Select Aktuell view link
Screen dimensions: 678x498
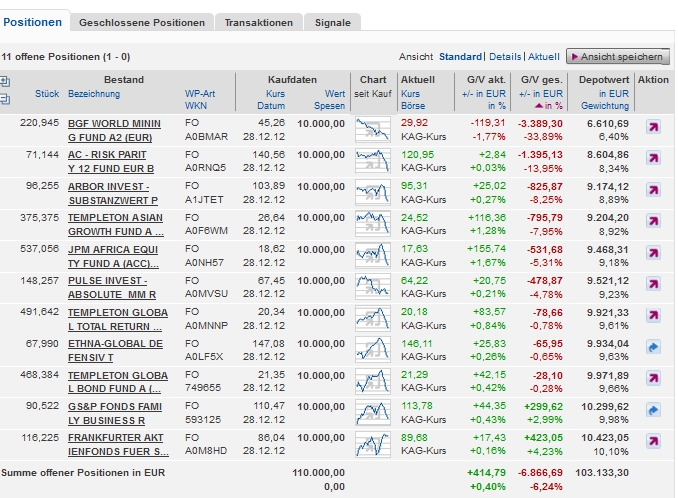point(544,57)
